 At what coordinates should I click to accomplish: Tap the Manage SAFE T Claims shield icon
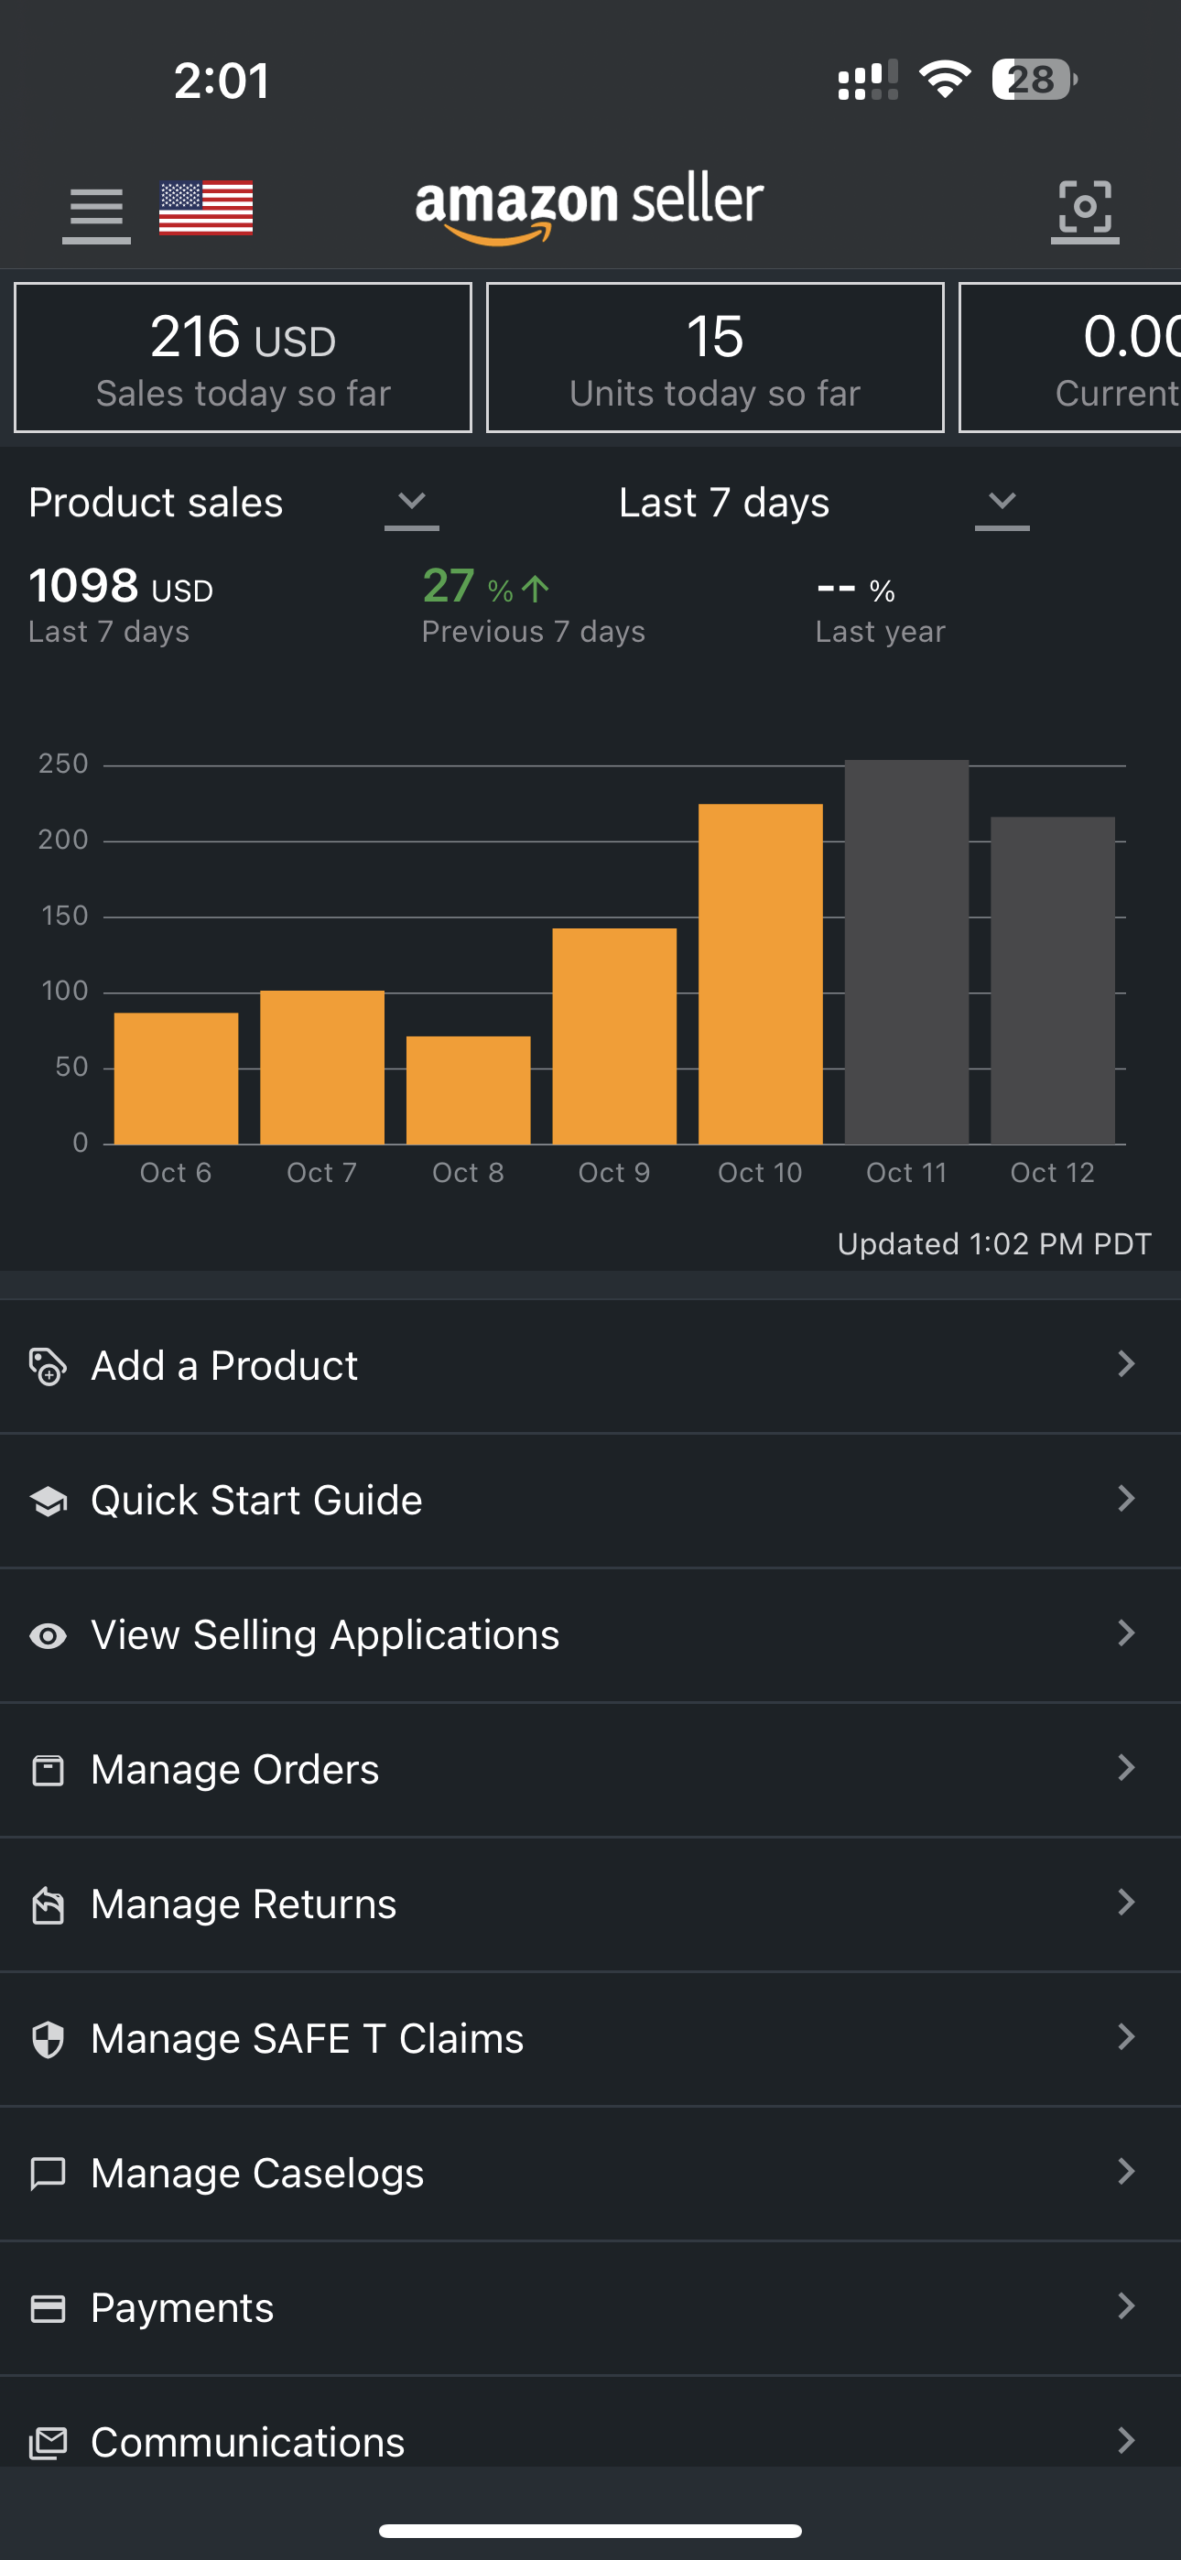[48, 2040]
